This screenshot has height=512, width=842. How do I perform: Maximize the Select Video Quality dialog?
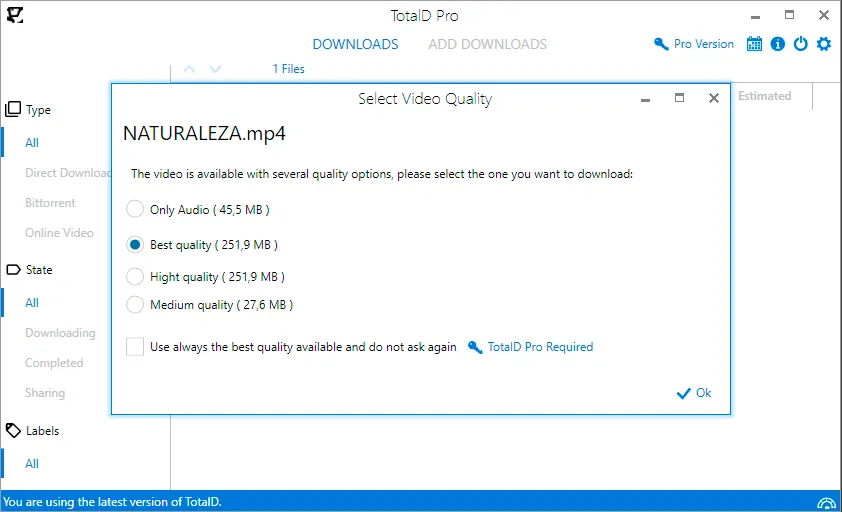coord(679,98)
